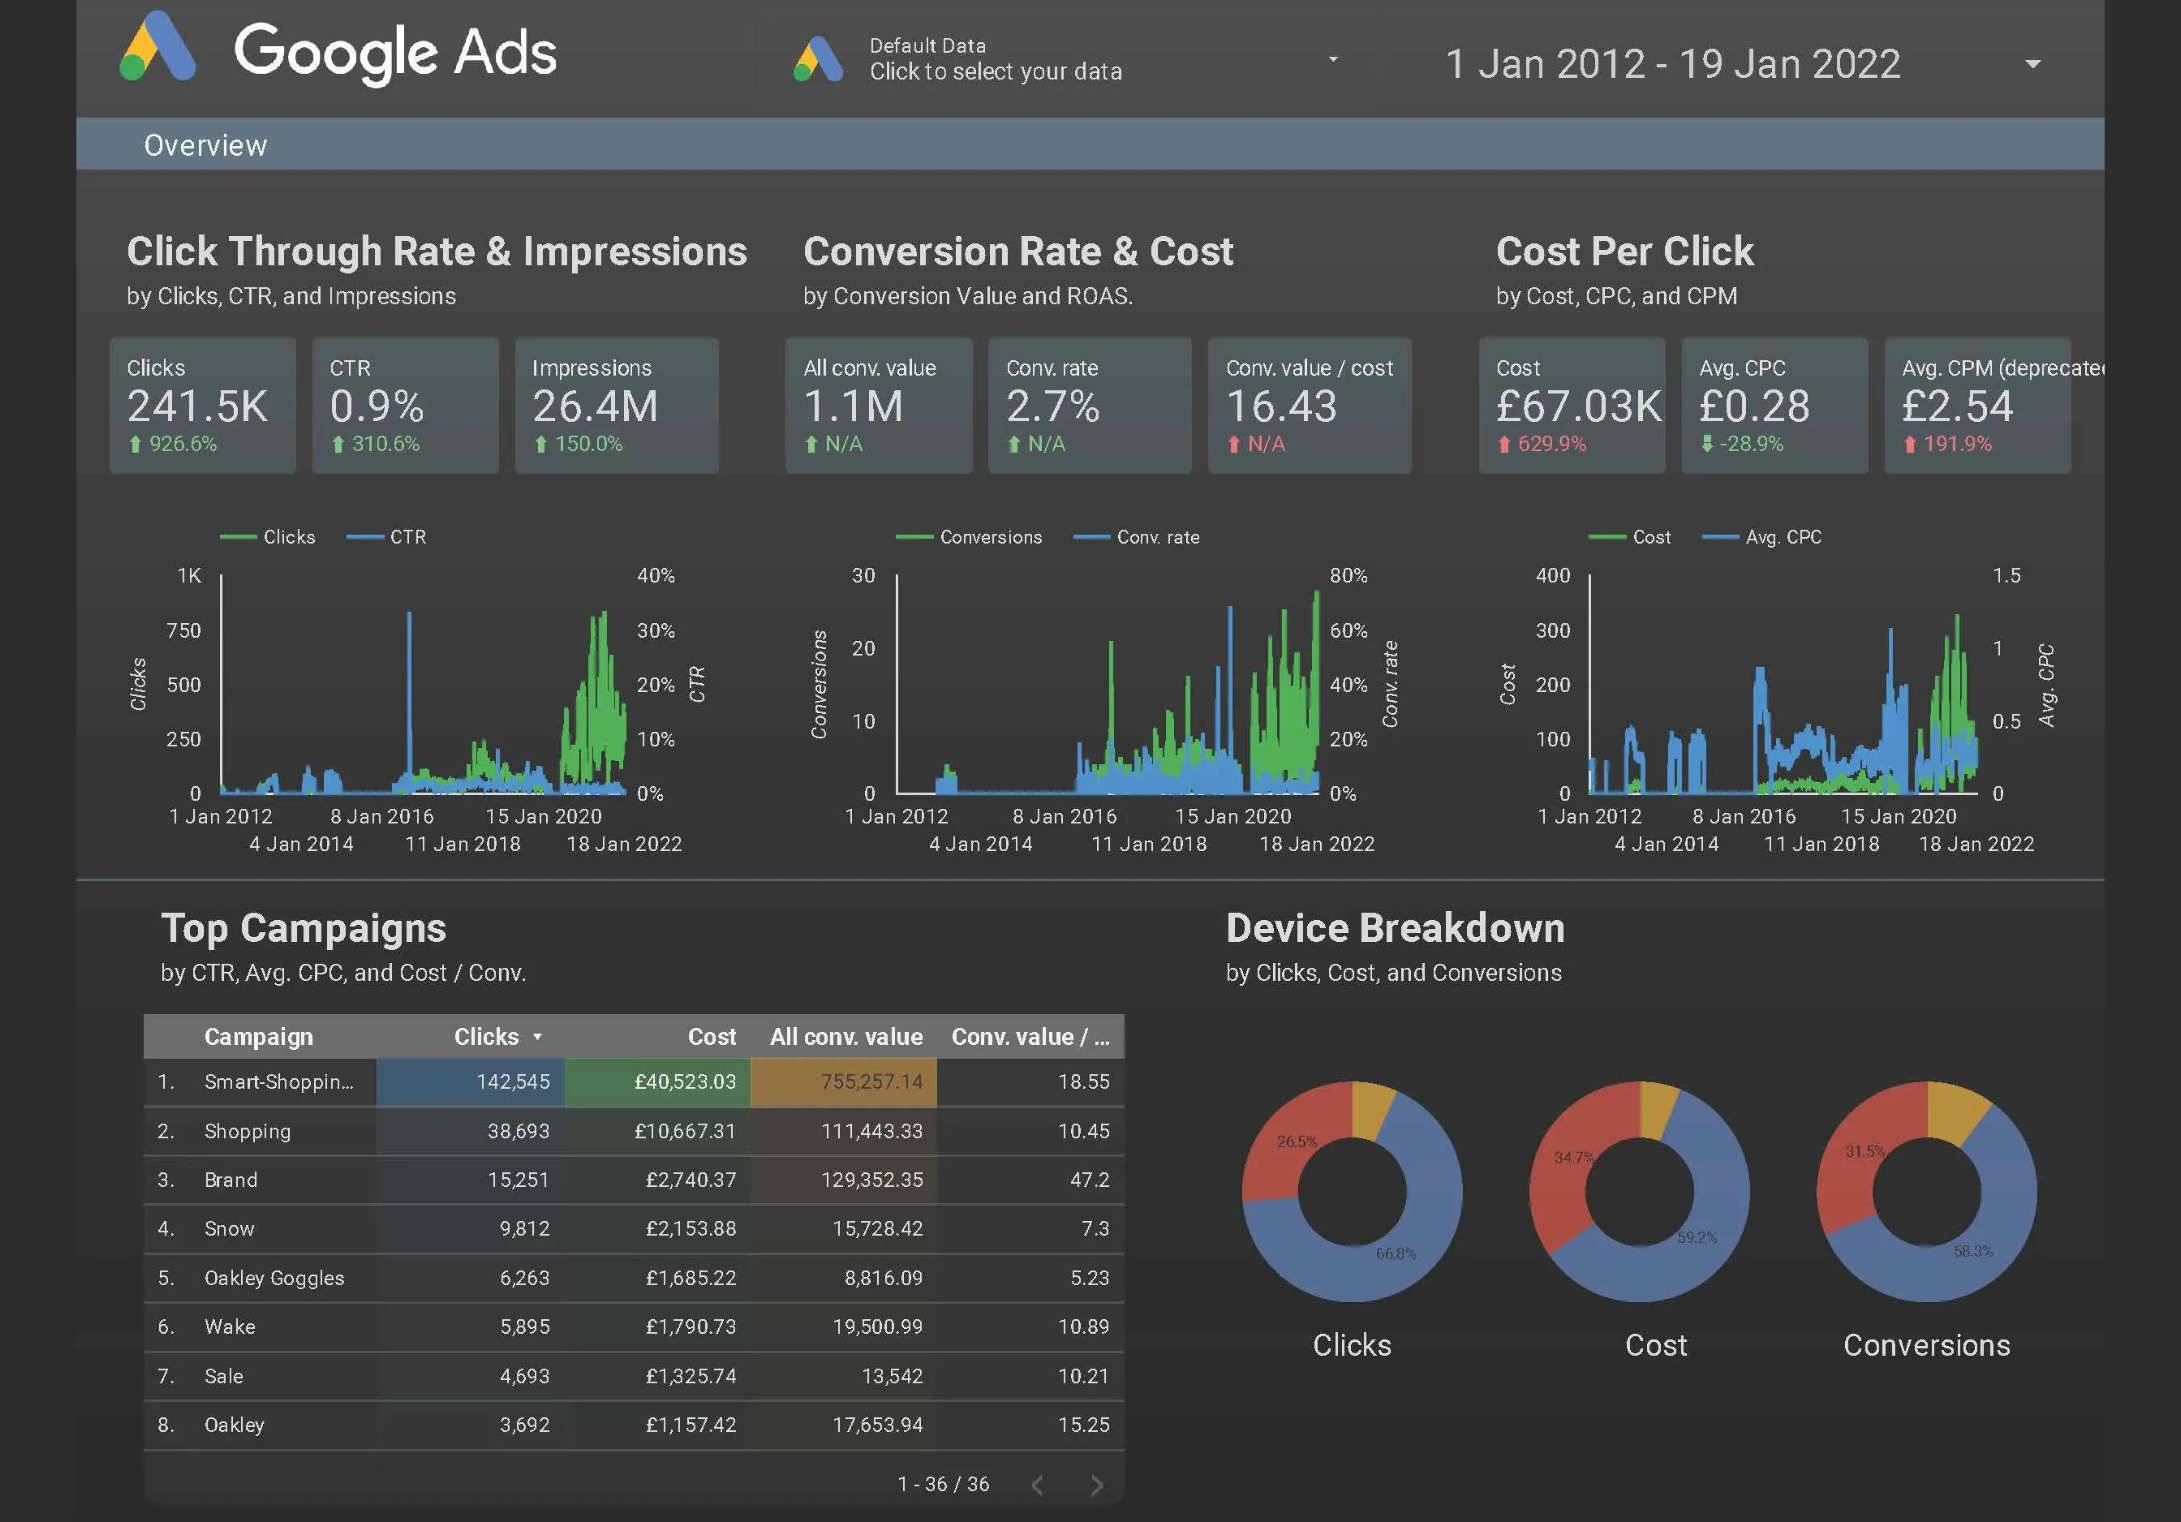2181x1522 pixels.
Task: Click the green arrow under 1.1M
Action: tap(811, 444)
